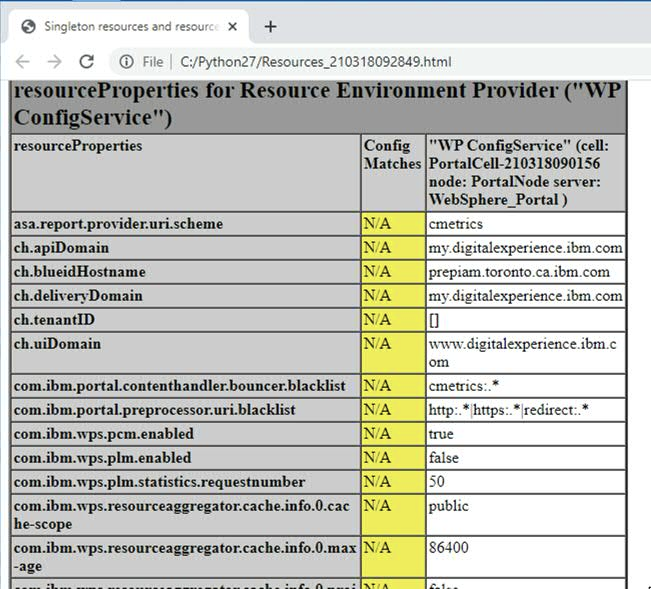Focus the address bar file path
Screen dimensions: 651x589
tap(316, 62)
